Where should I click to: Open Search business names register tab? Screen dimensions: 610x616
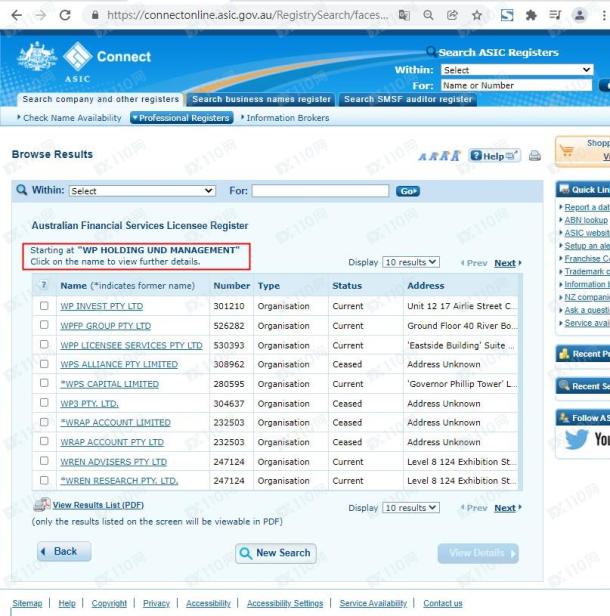tap(261, 99)
